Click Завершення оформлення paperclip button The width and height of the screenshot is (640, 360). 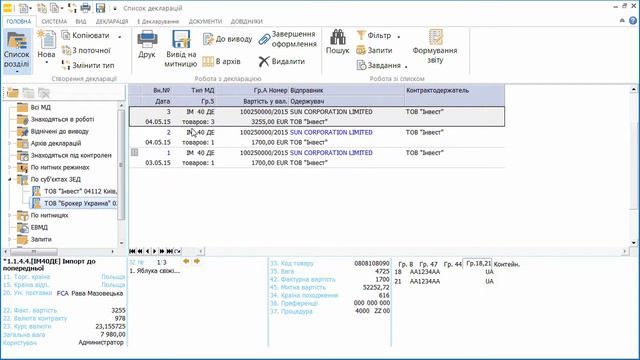(x=288, y=39)
